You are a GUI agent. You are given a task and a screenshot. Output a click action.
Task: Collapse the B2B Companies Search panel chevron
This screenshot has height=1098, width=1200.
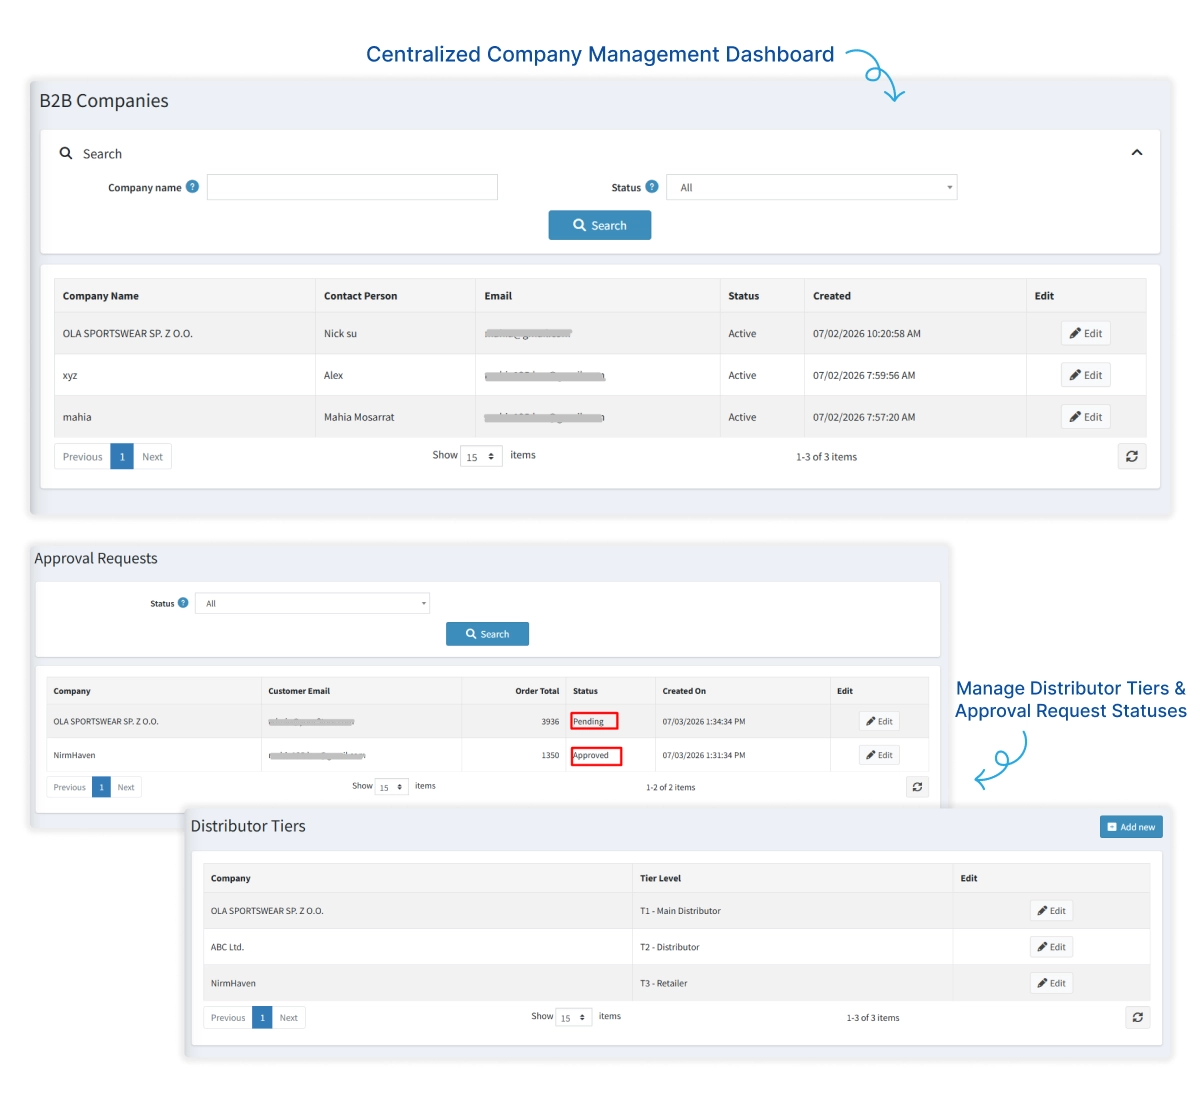(x=1137, y=153)
